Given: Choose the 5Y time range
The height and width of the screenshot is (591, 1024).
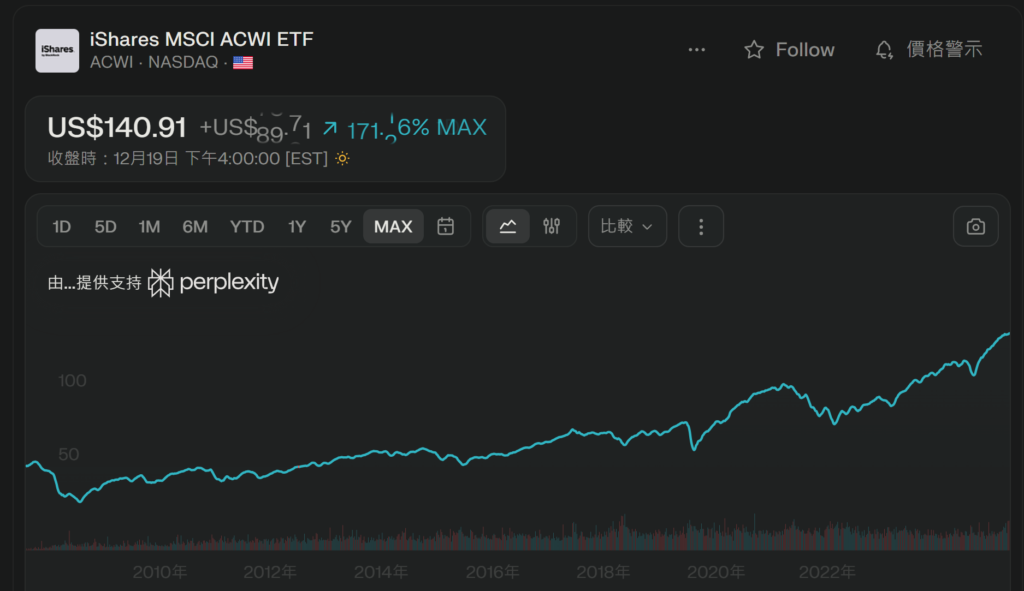Looking at the screenshot, I should coord(341,227).
